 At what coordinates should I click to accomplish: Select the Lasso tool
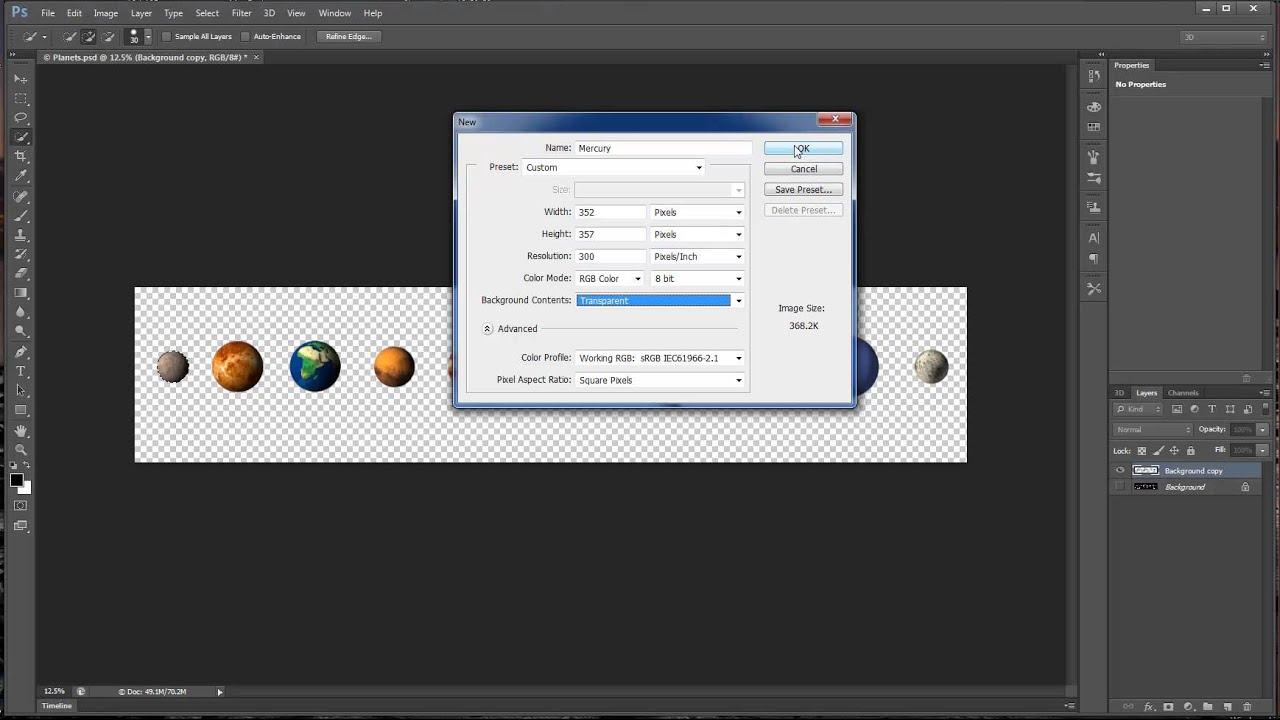click(21, 117)
